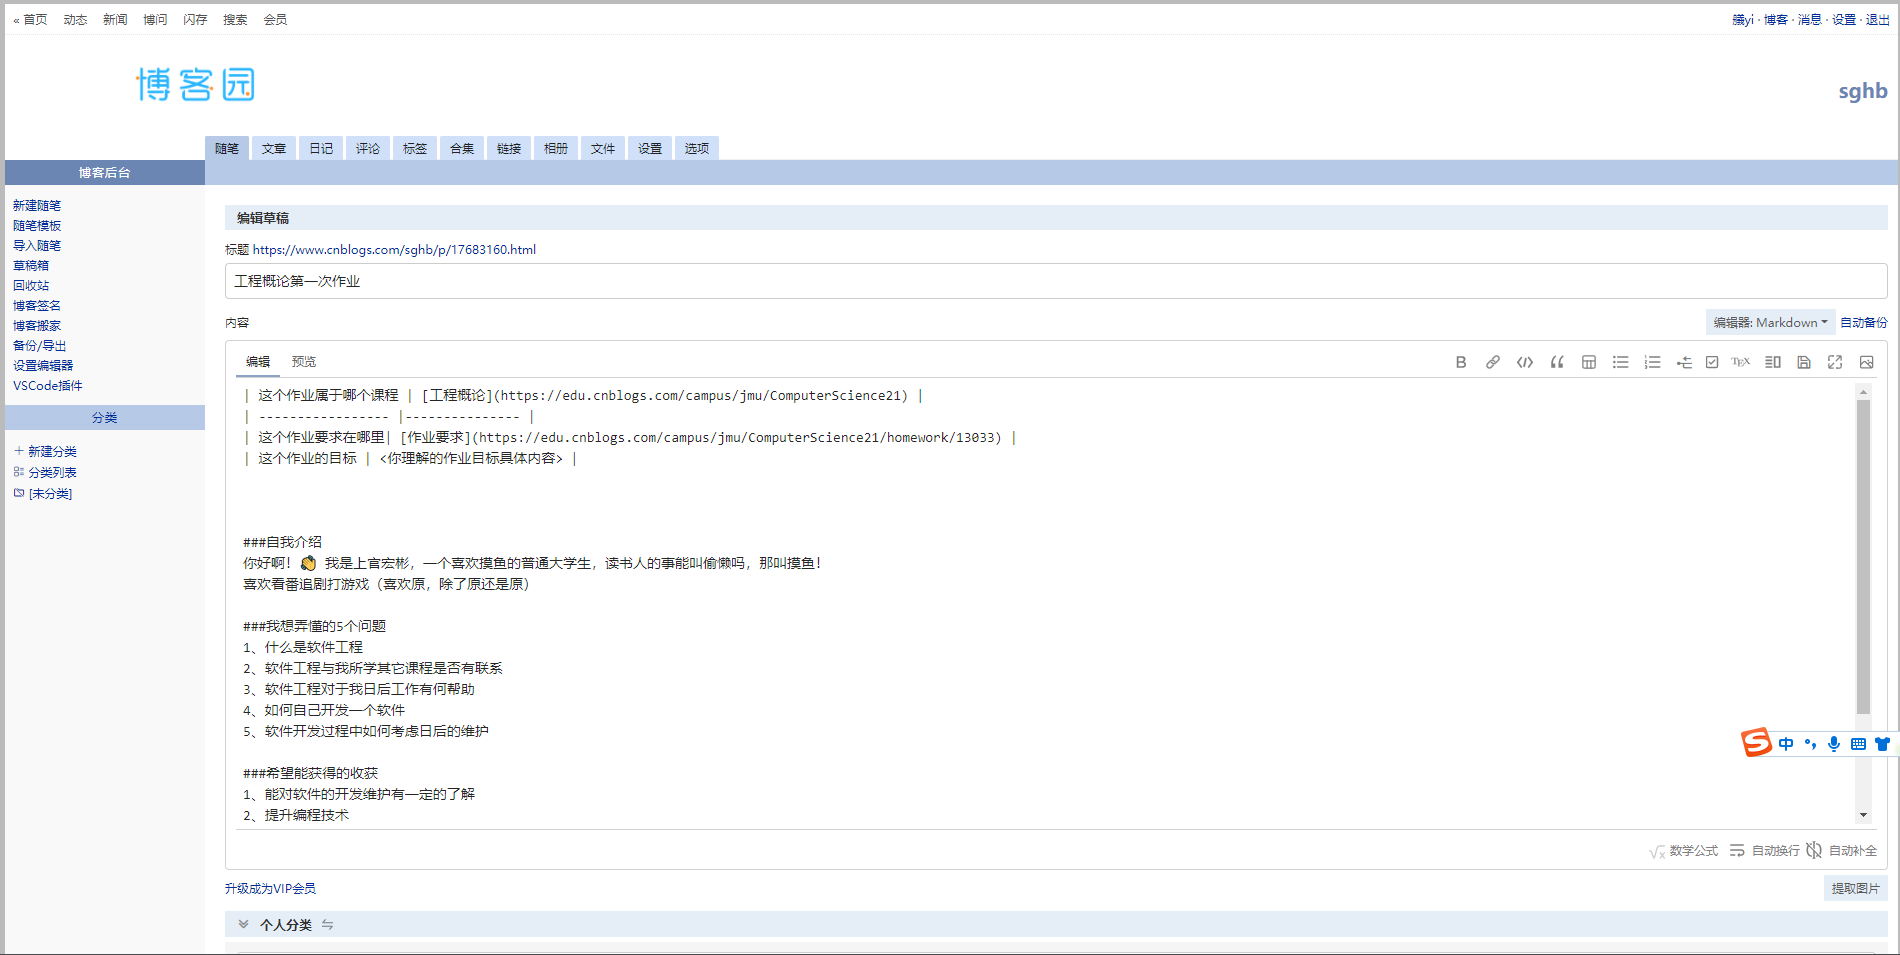Viewport: 1900px width, 955px height.
Task: Open the 设置编辑器 link
Action: (x=43, y=365)
